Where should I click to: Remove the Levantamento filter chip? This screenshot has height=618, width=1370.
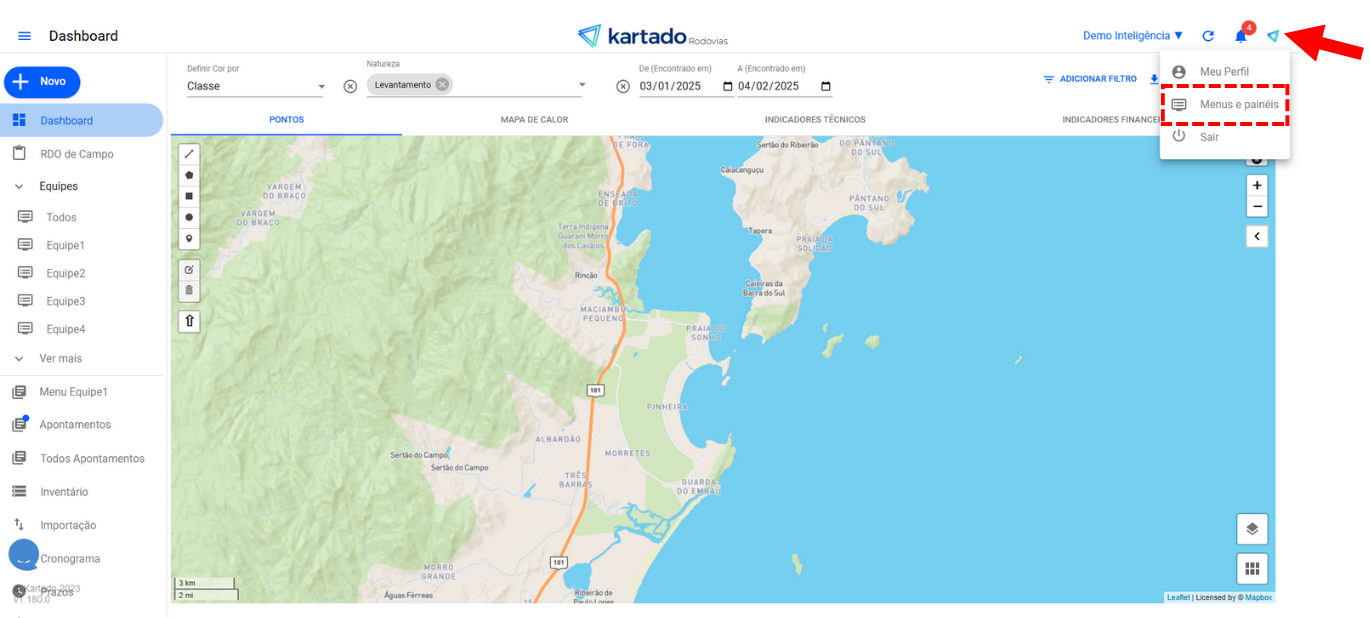pyautogui.click(x=442, y=85)
